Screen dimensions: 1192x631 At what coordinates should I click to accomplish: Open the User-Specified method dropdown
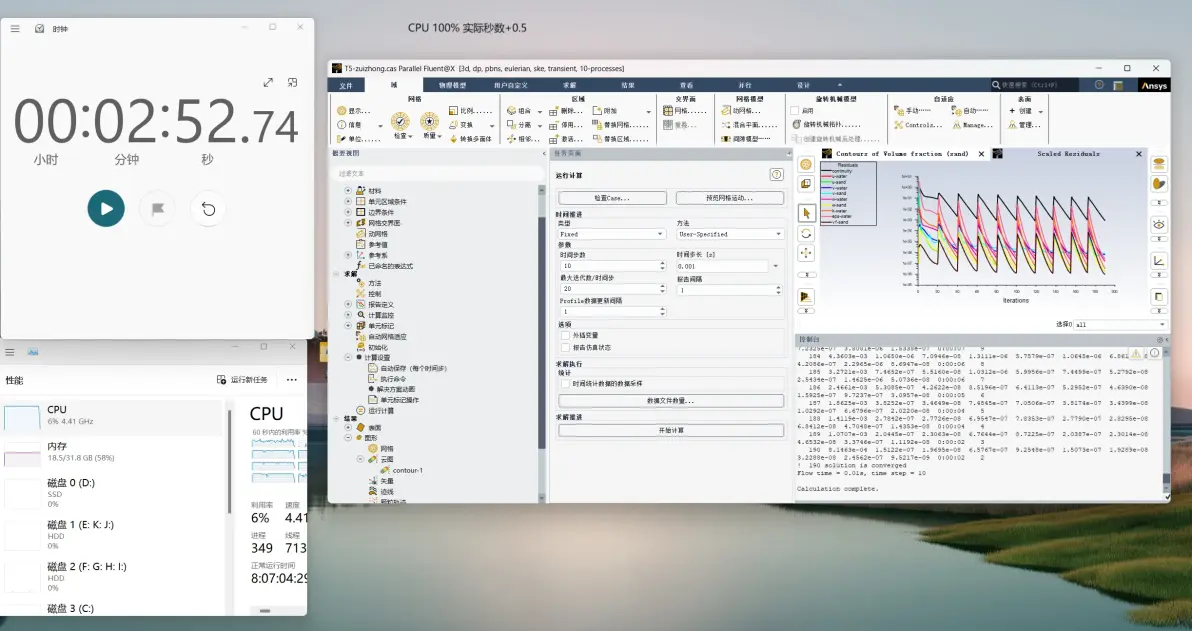coord(730,234)
